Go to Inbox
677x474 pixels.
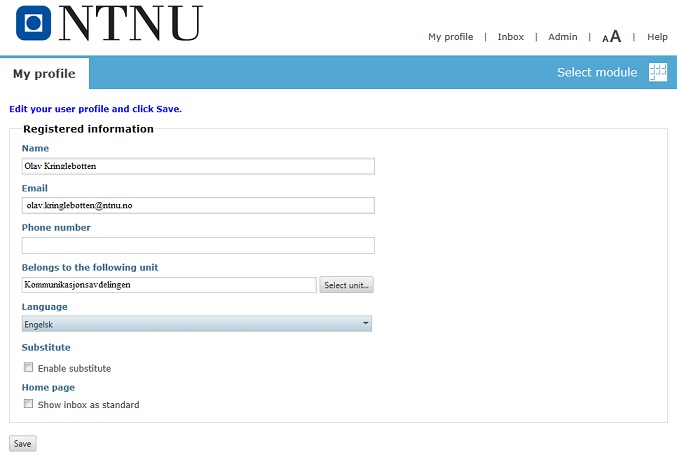click(510, 37)
